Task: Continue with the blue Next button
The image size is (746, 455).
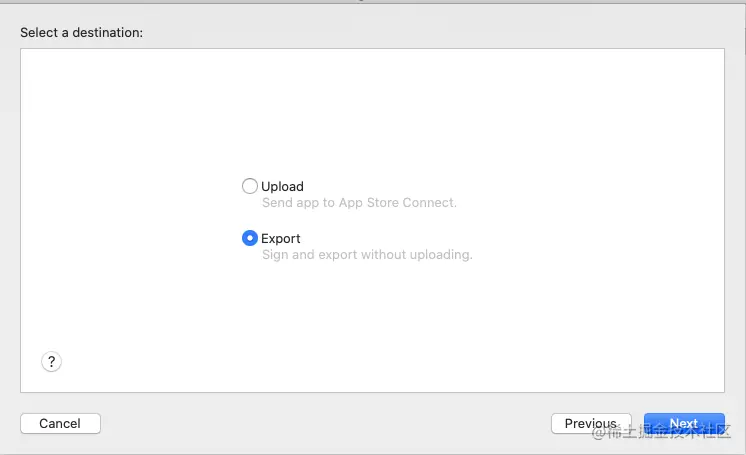Action: pyautogui.click(x=684, y=424)
